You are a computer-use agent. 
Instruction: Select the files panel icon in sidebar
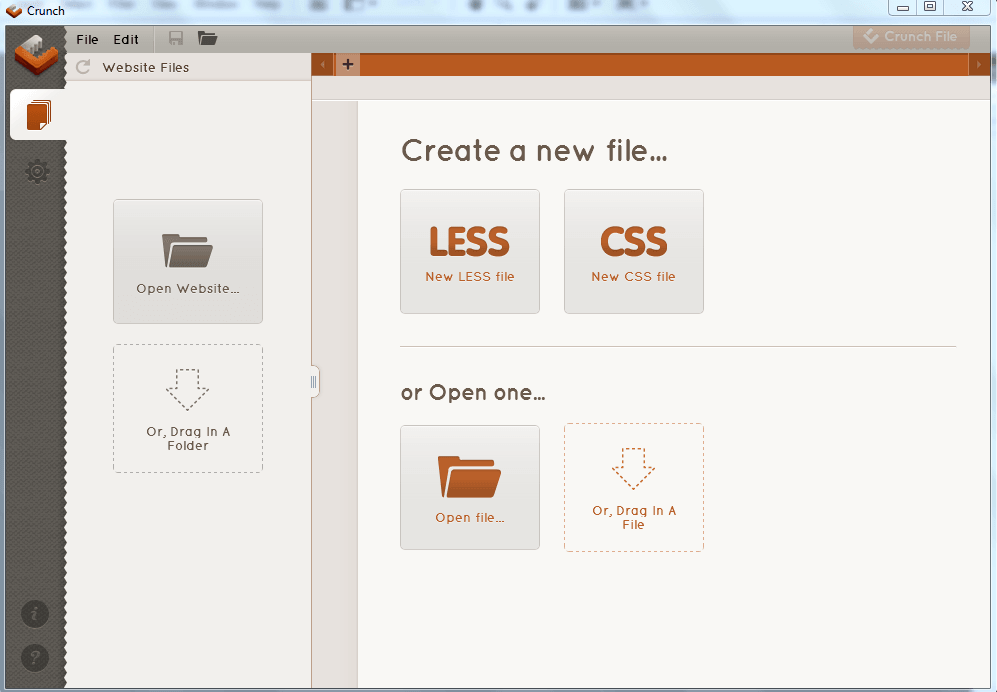coord(37,115)
